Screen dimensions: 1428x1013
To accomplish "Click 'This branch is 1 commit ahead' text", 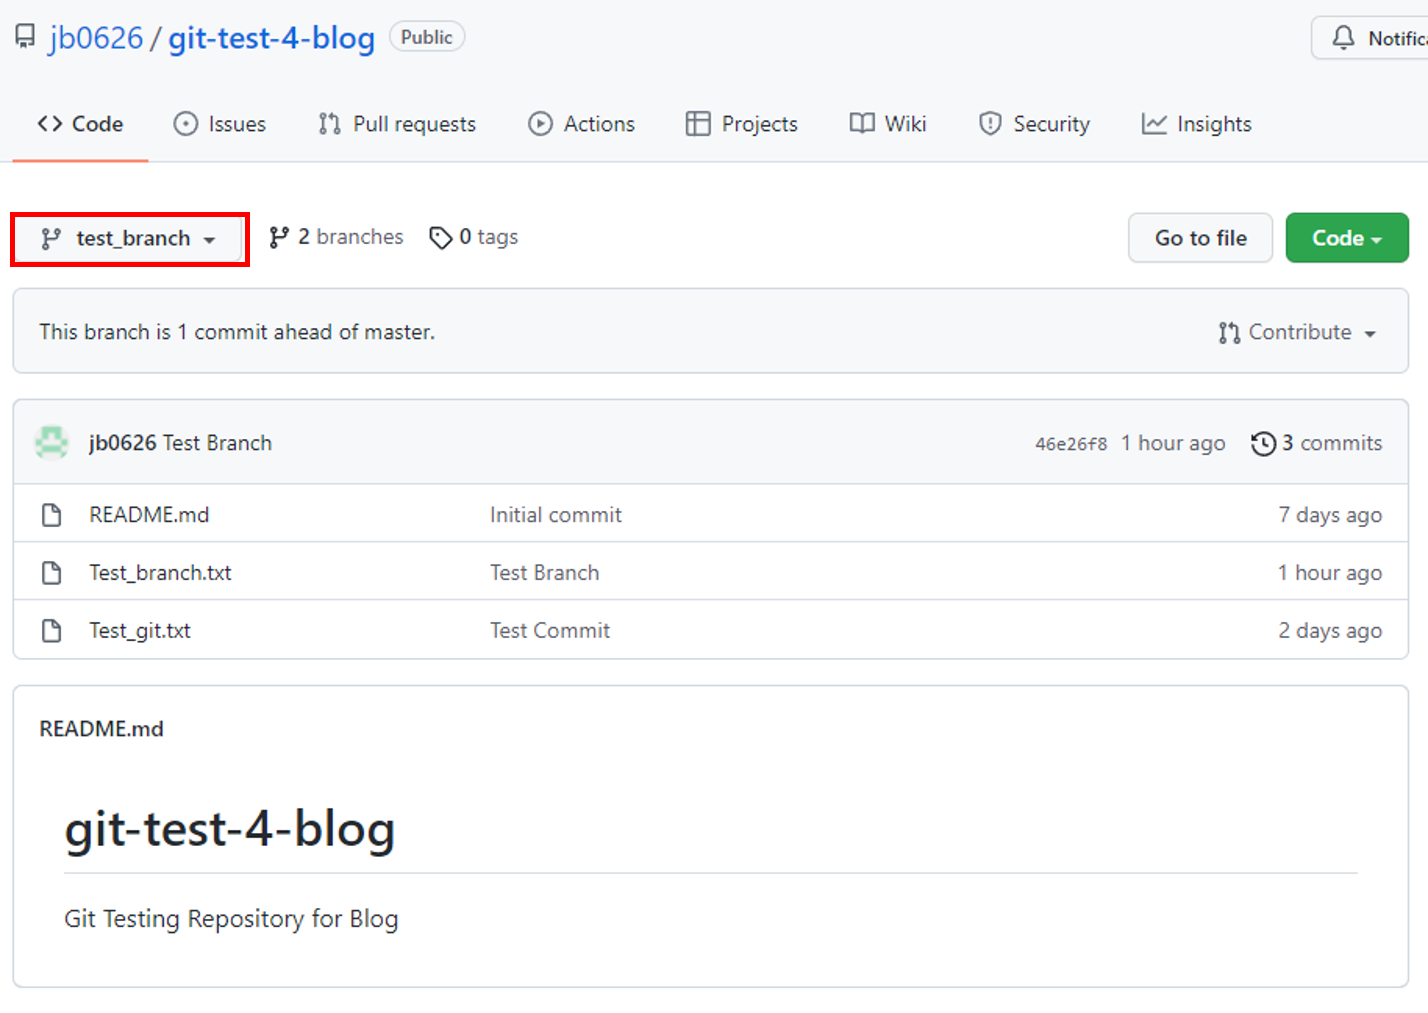I will click(237, 332).
